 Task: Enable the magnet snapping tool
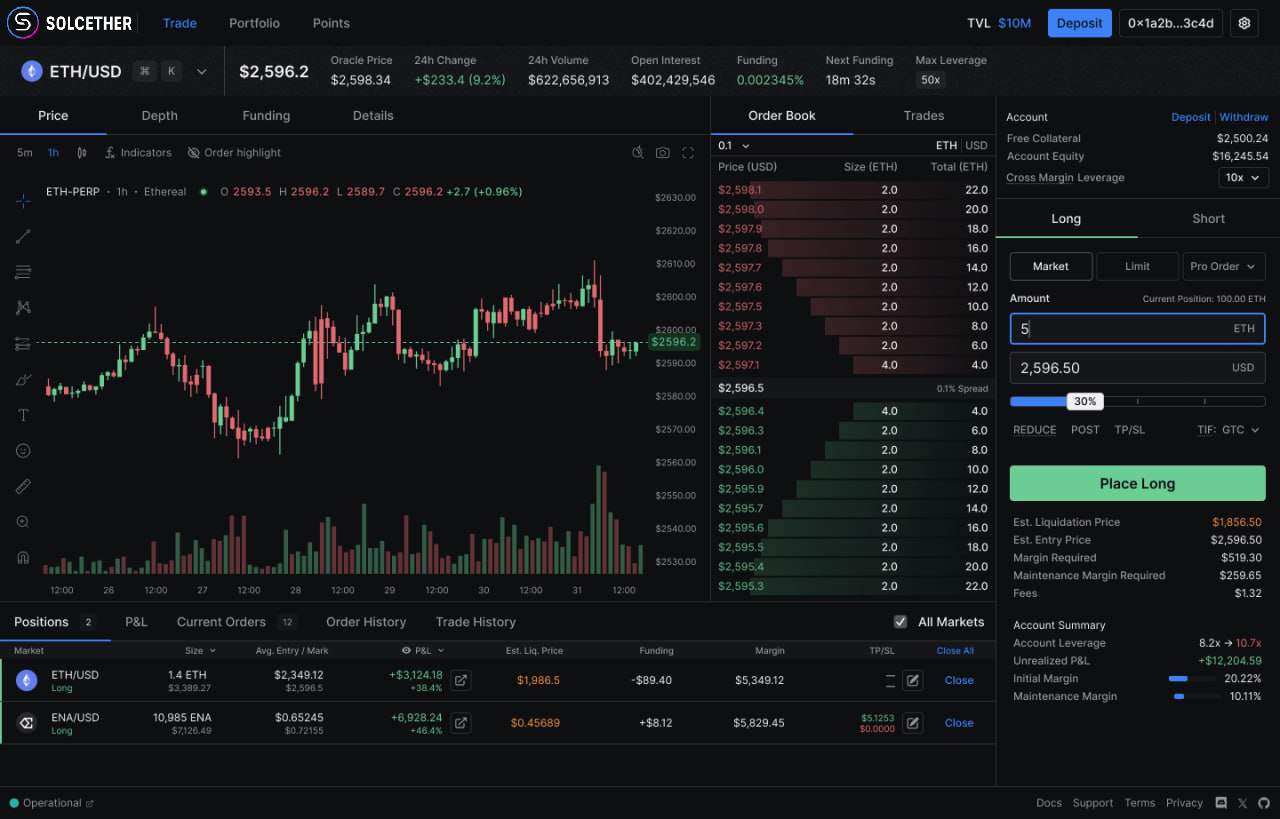click(23, 557)
